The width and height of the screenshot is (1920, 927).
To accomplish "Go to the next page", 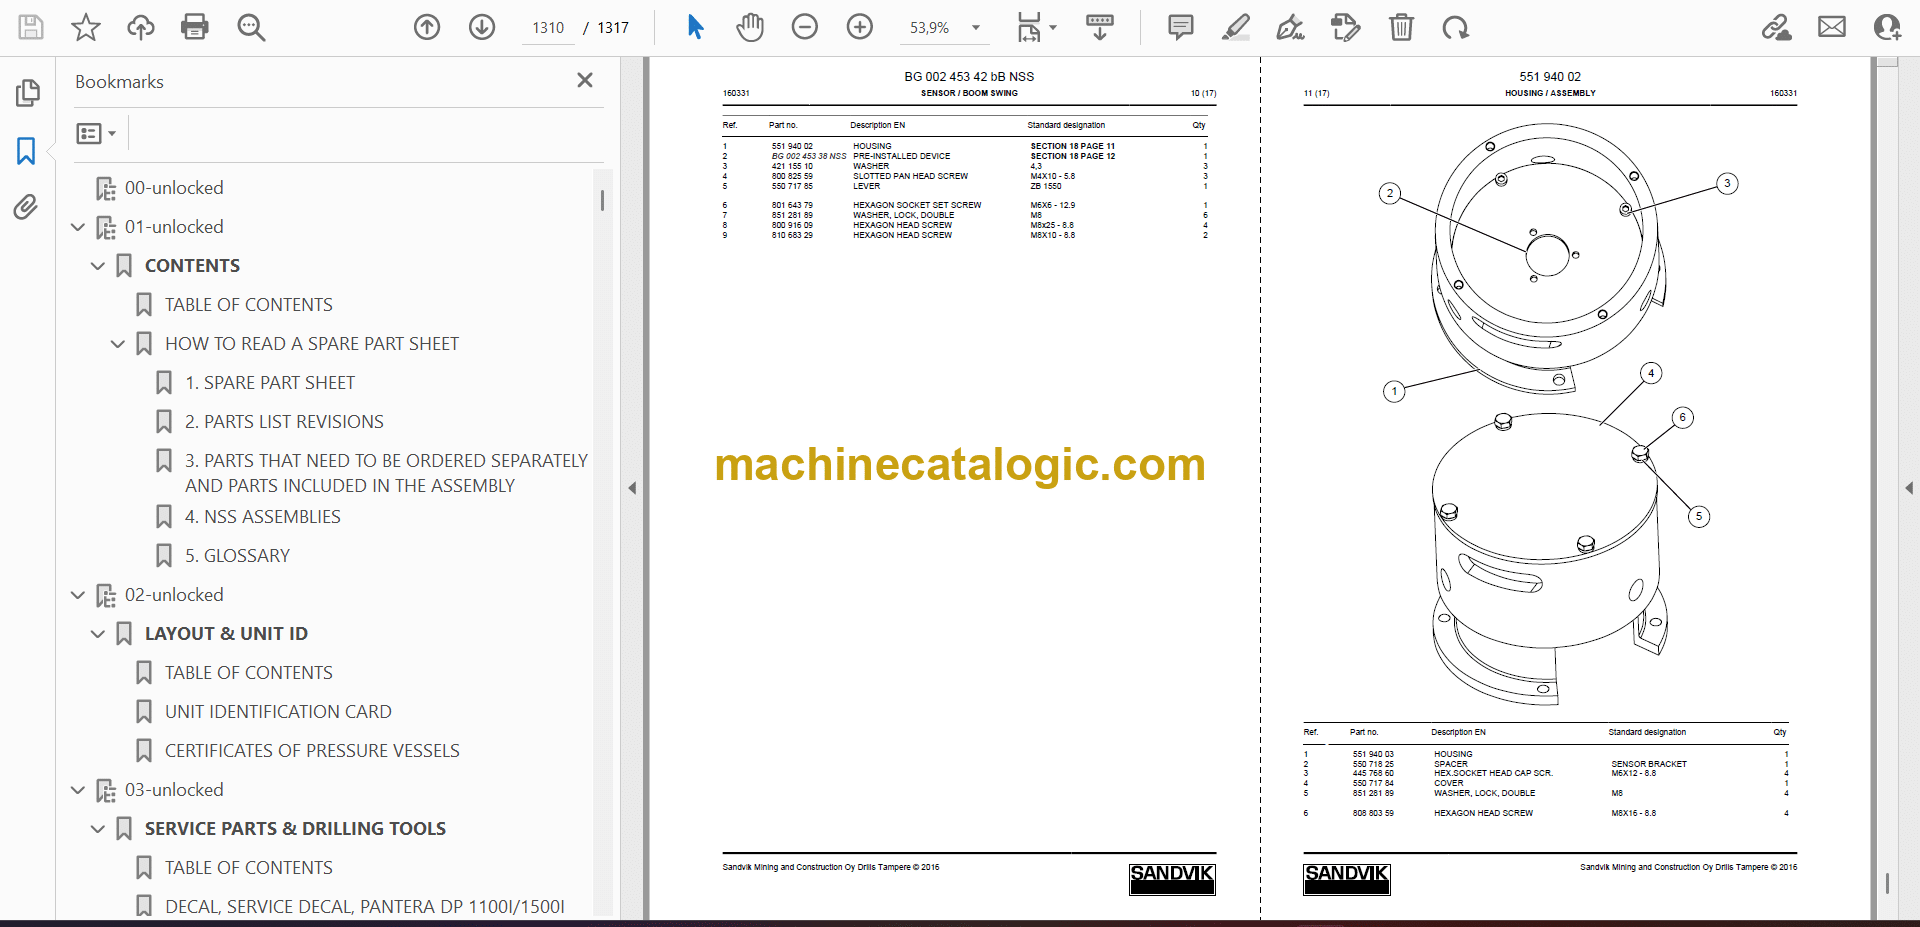I will [x=482, y=27].
